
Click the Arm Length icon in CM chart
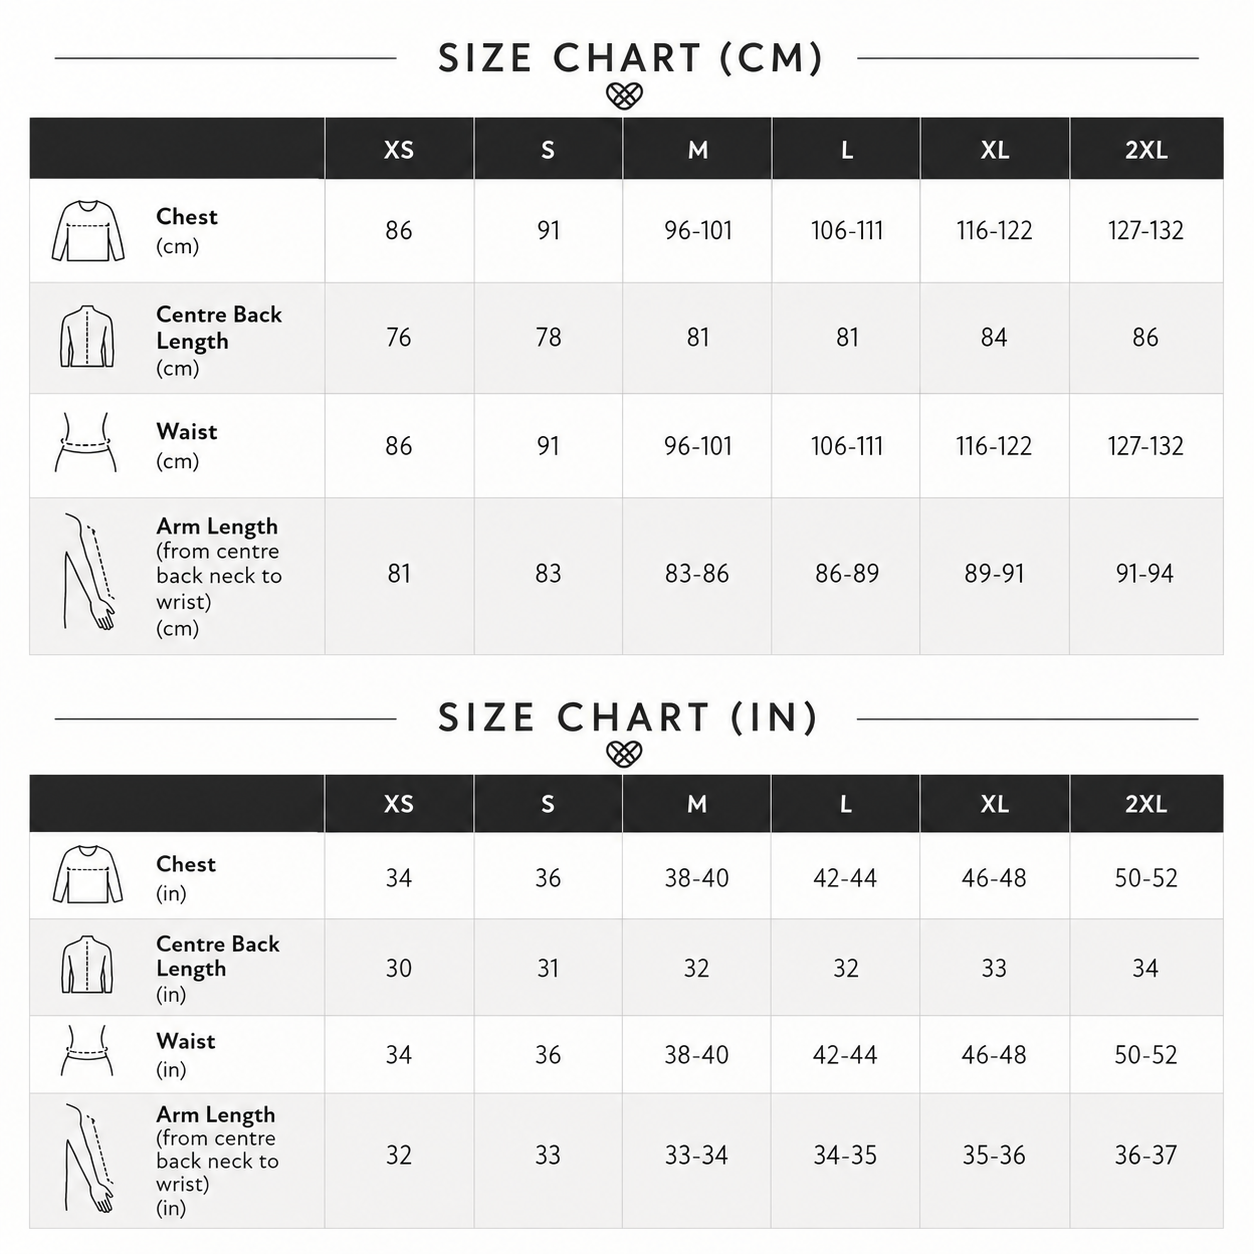pyautogui.click(x=89, y=572)
